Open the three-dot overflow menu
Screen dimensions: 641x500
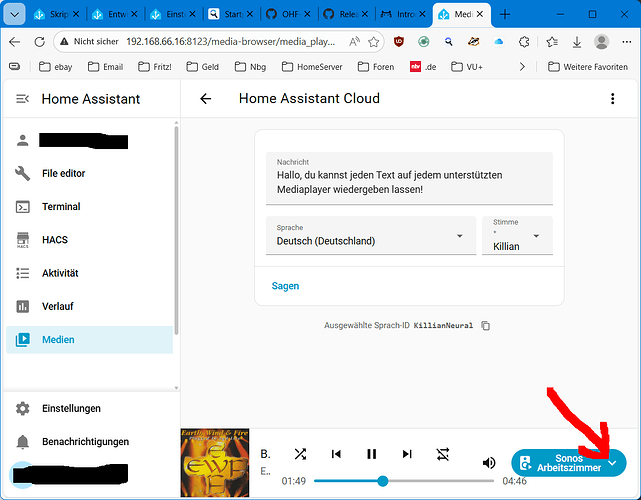(612, 99)
